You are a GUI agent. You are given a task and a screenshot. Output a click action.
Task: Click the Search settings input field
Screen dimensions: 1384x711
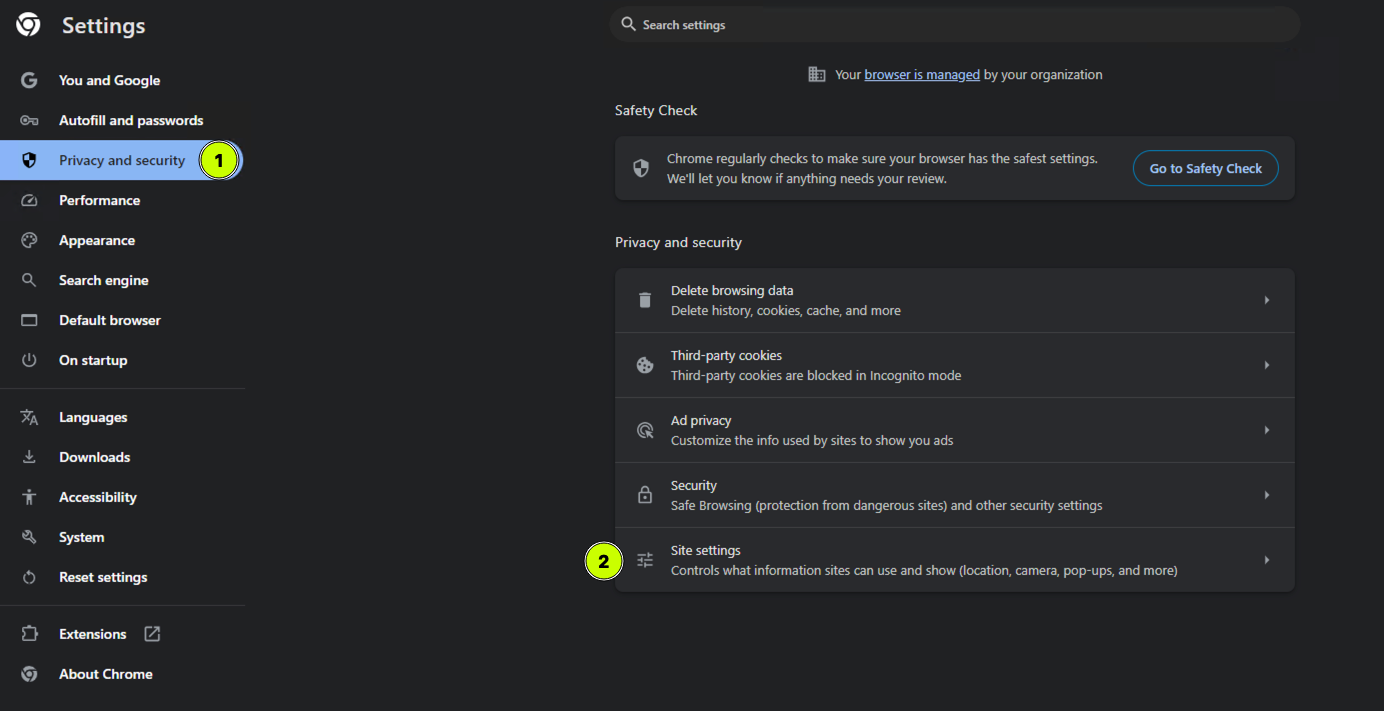tap(955, 24)
